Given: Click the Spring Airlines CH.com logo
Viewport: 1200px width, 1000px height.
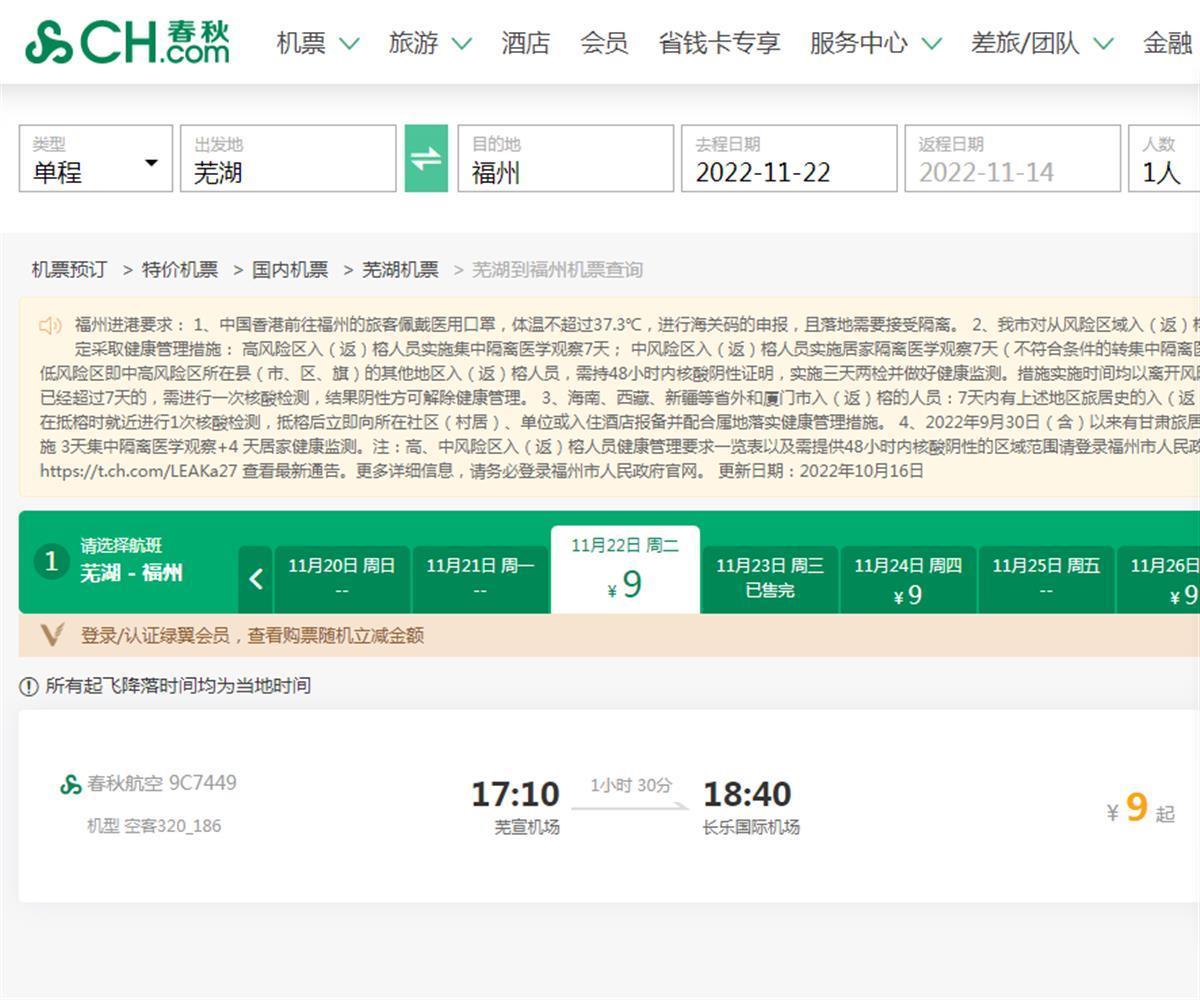Looking at the screenshot, I should tap(127, 42).
